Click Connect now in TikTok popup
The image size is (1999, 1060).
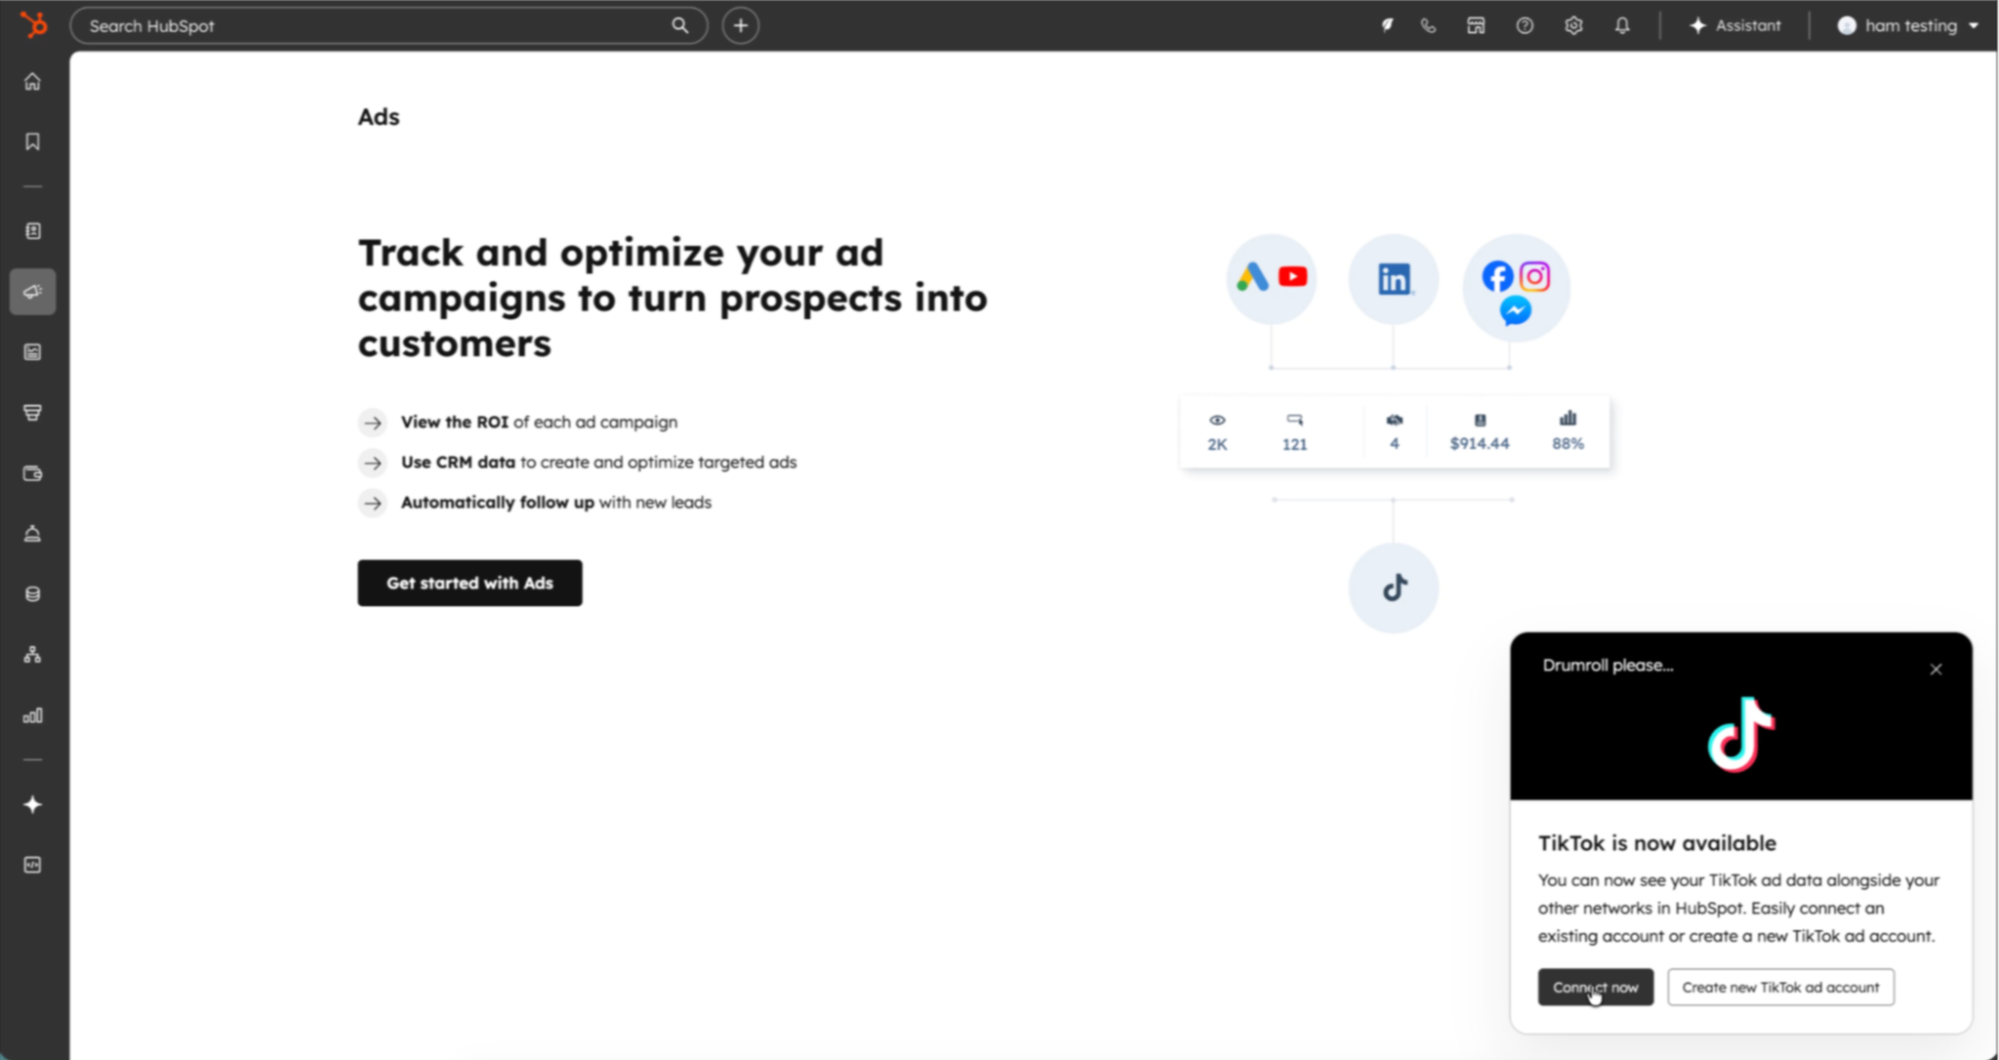(x=1595, y=987)
